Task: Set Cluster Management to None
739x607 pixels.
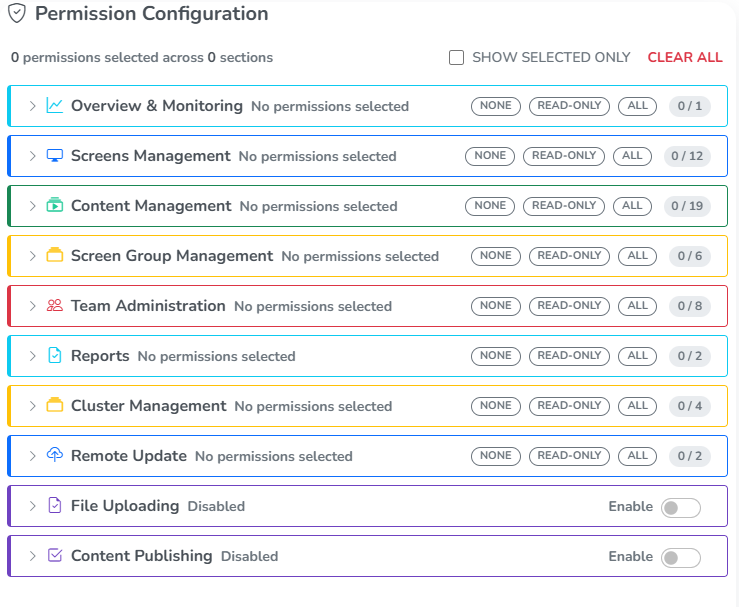Action: coord(496,406)
